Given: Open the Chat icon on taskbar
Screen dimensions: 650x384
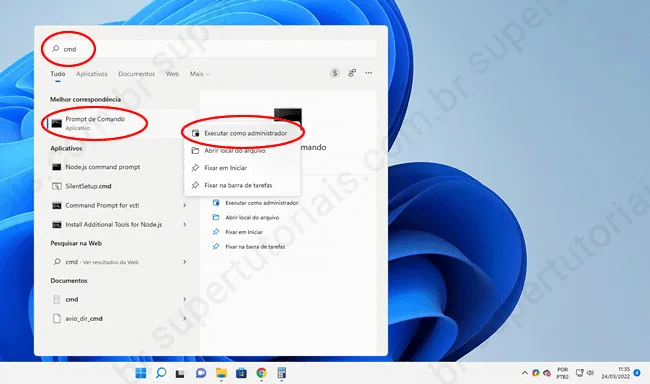Looking at the screenshot, I should 201,373.
